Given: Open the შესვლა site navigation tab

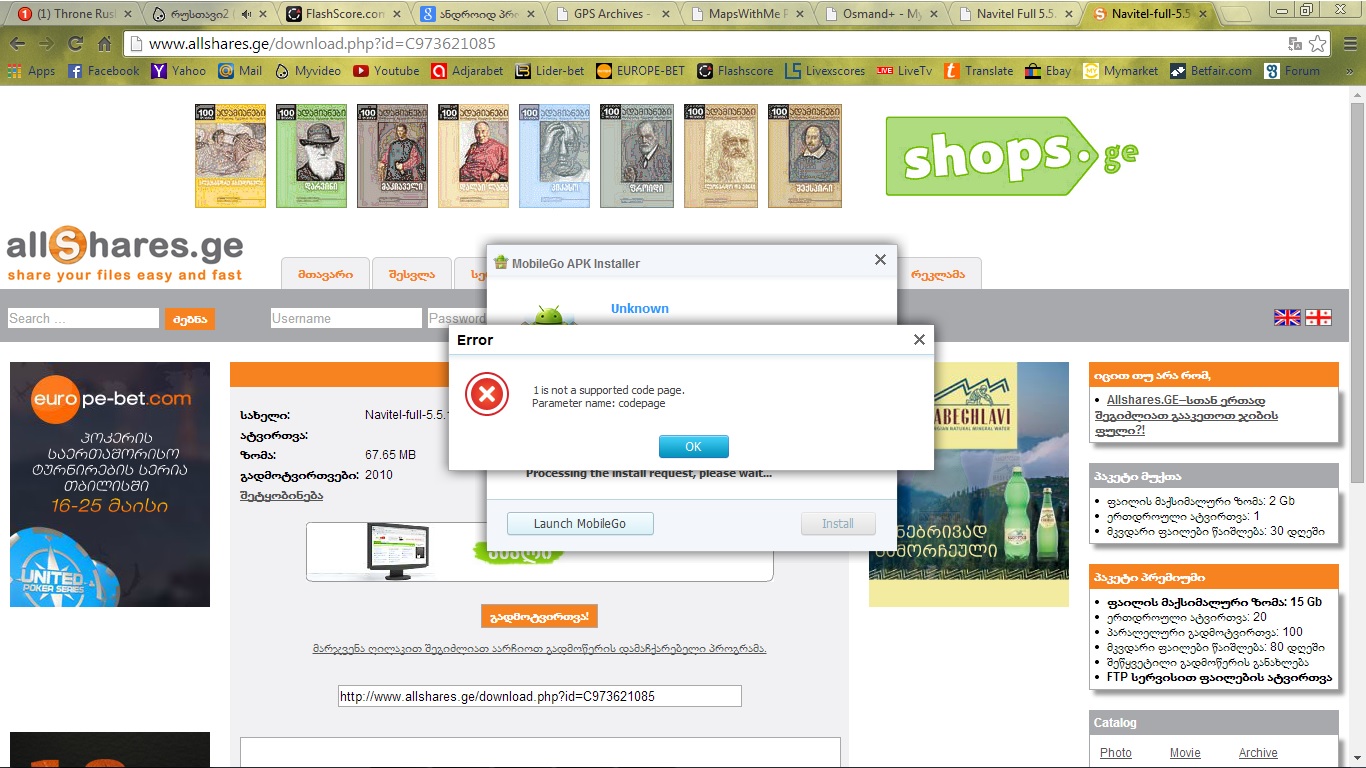Looking at the screenshot, I should tap(412, 274).
